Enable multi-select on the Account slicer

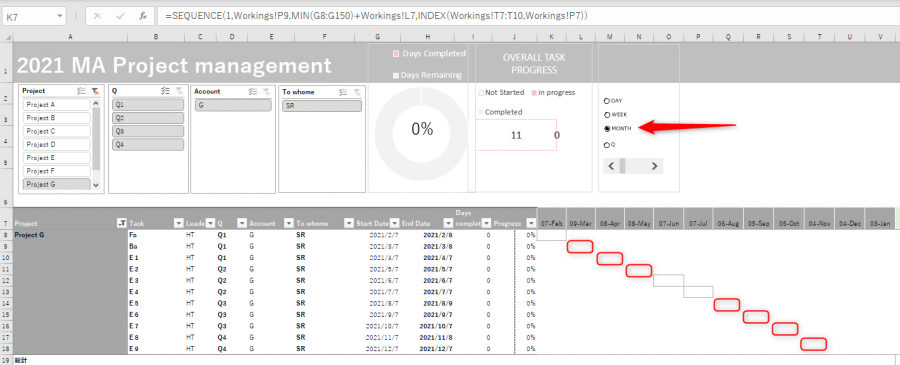(x=252, y=91)
